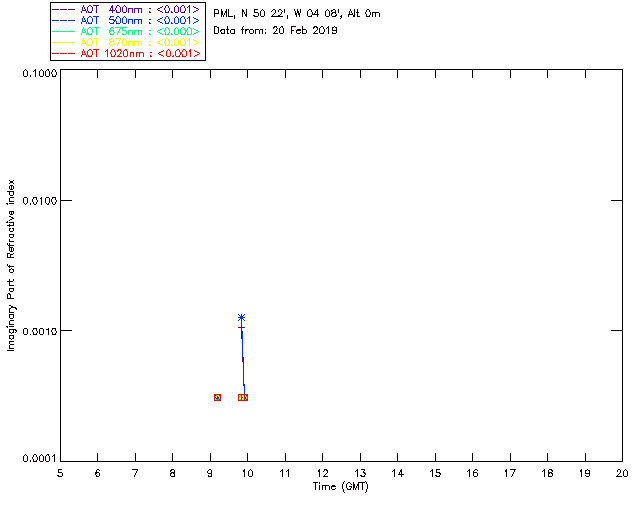Screen dimensions: 640x512
Task: Click the blue asterisk data marker
Action: (241, 317)
